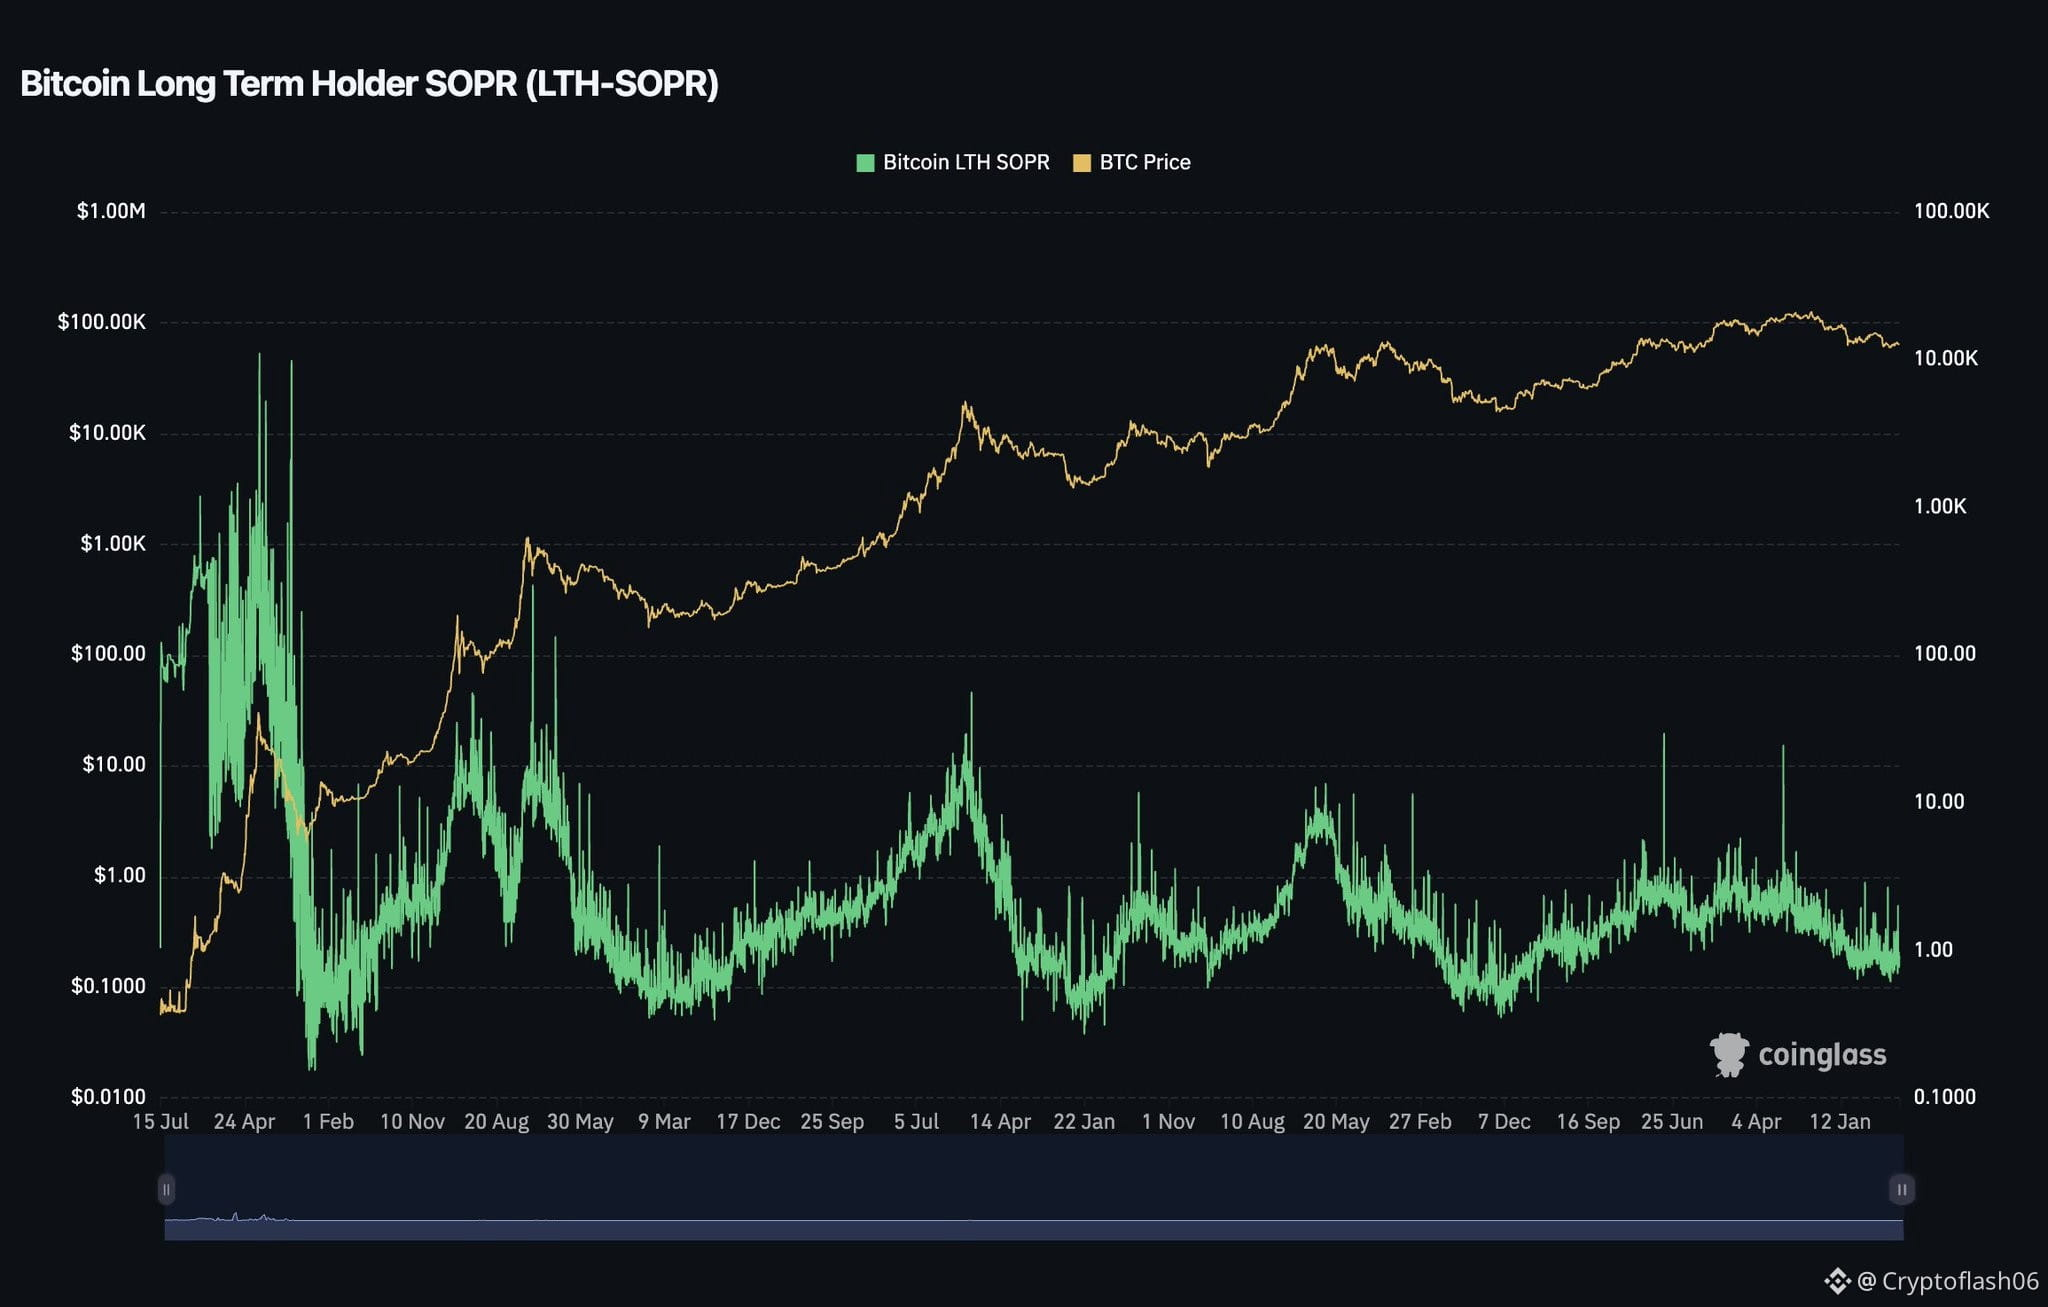The height and width of the screenshot is (1307, 2048).
Task: Click the 20 Aug date label
Action: (496, 1122)
